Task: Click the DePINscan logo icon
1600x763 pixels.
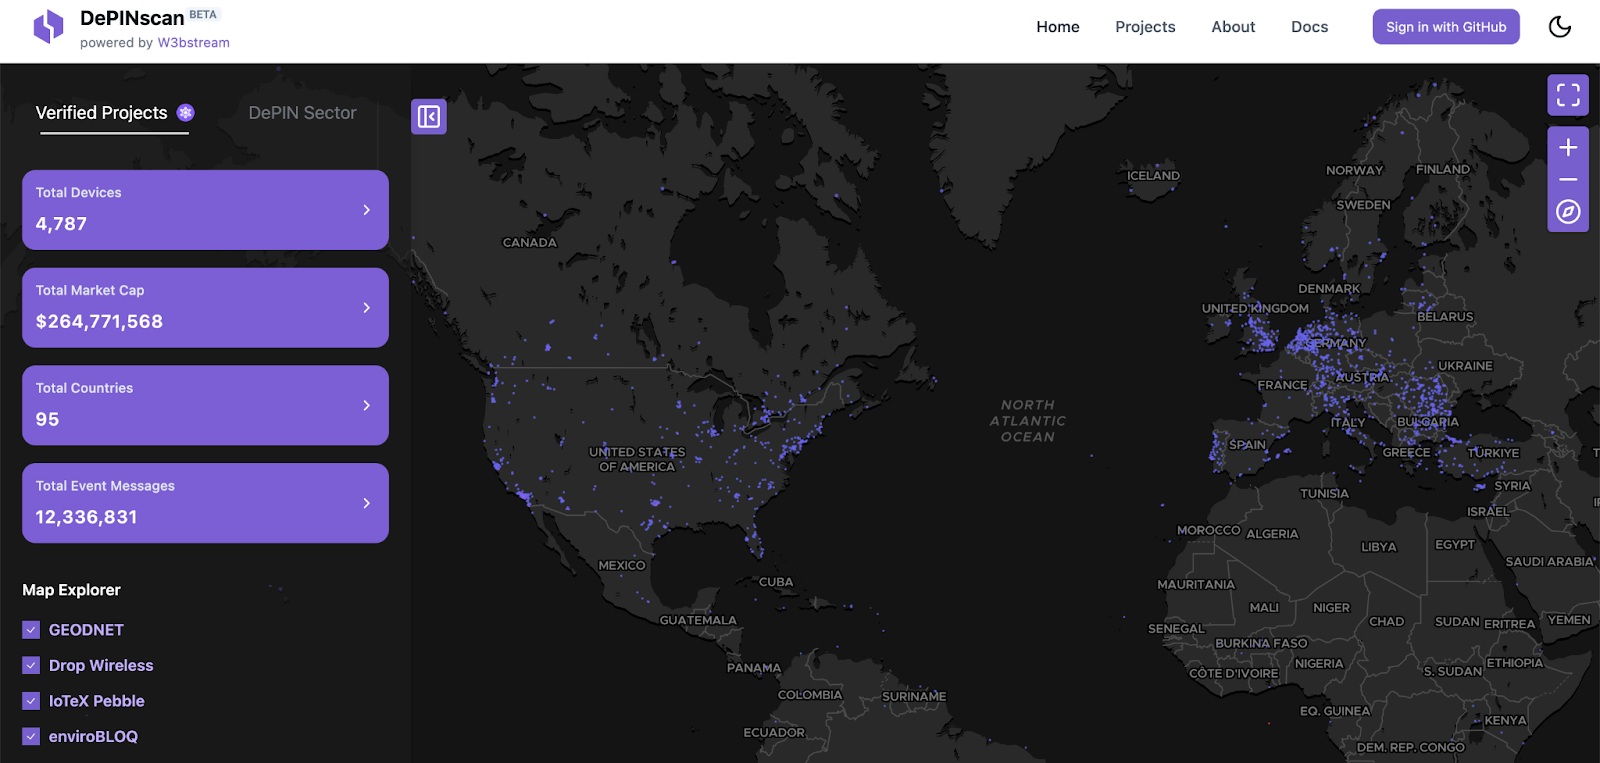Action: tap(48, 27)
